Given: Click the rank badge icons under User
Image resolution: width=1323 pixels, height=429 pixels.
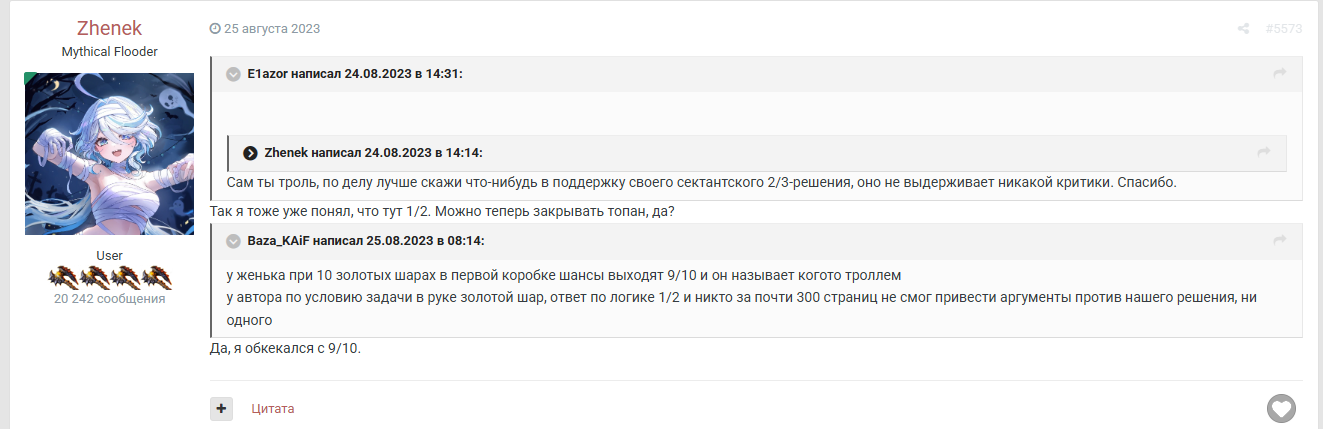Looking at the screenshot, I should tap(110, 277).
